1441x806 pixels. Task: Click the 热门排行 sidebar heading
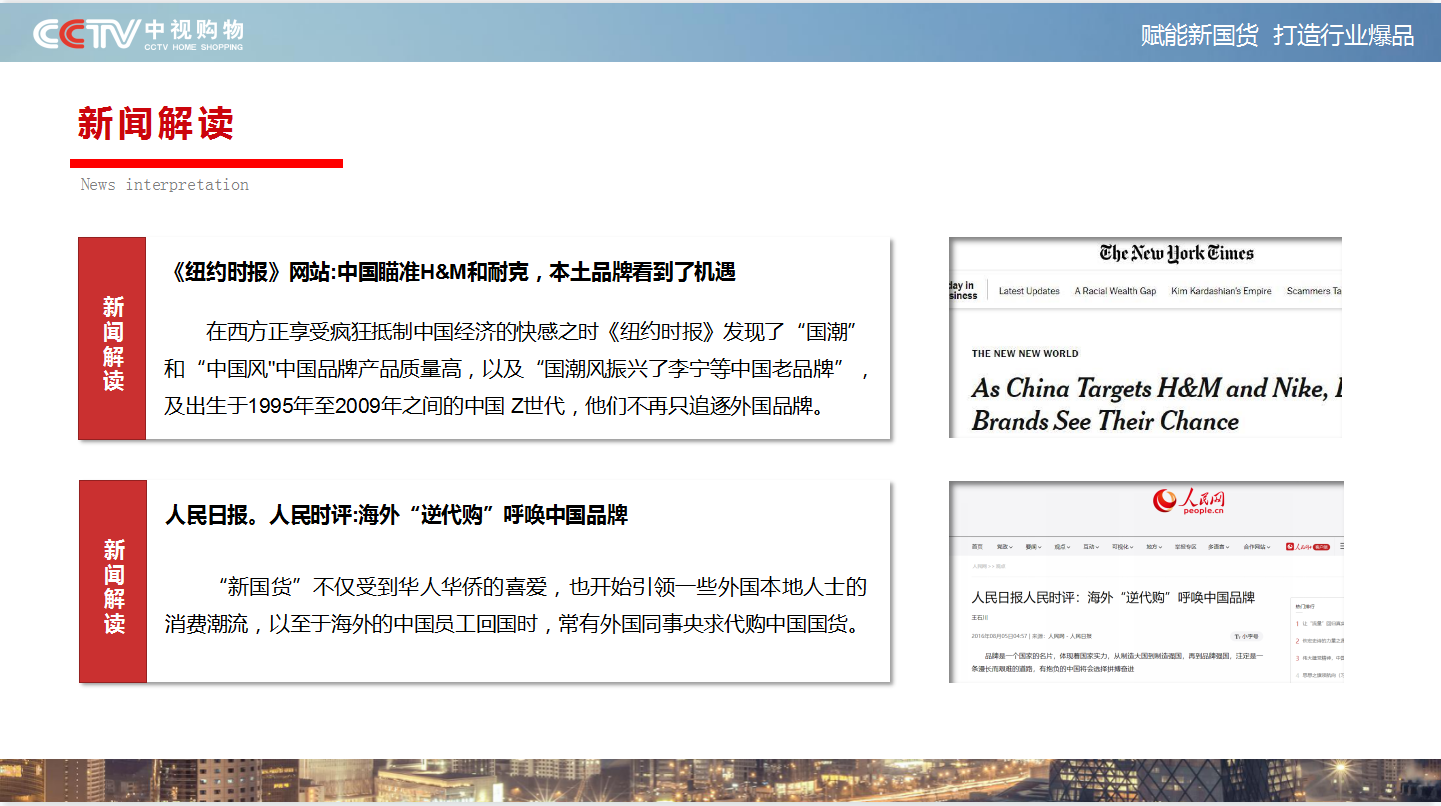1305,606
